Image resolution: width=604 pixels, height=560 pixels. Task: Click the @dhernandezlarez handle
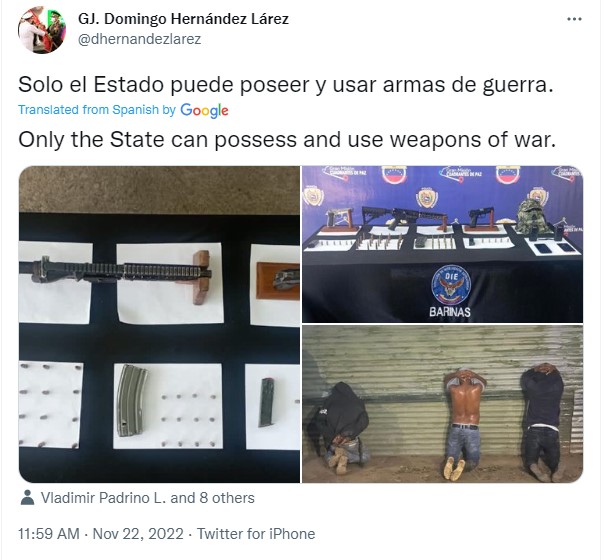click(x=139, y=39)
